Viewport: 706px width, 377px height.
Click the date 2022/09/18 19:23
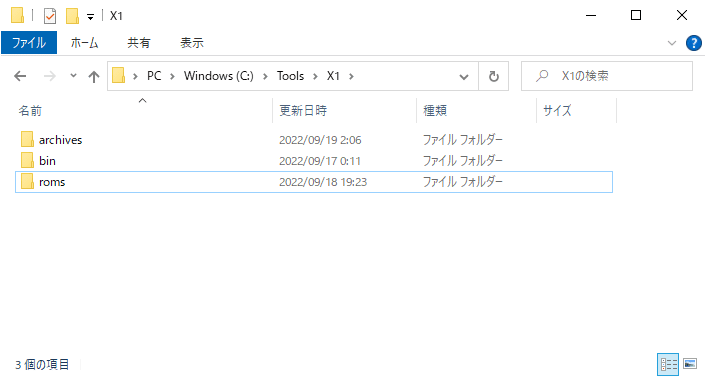[x=323, y=182]
